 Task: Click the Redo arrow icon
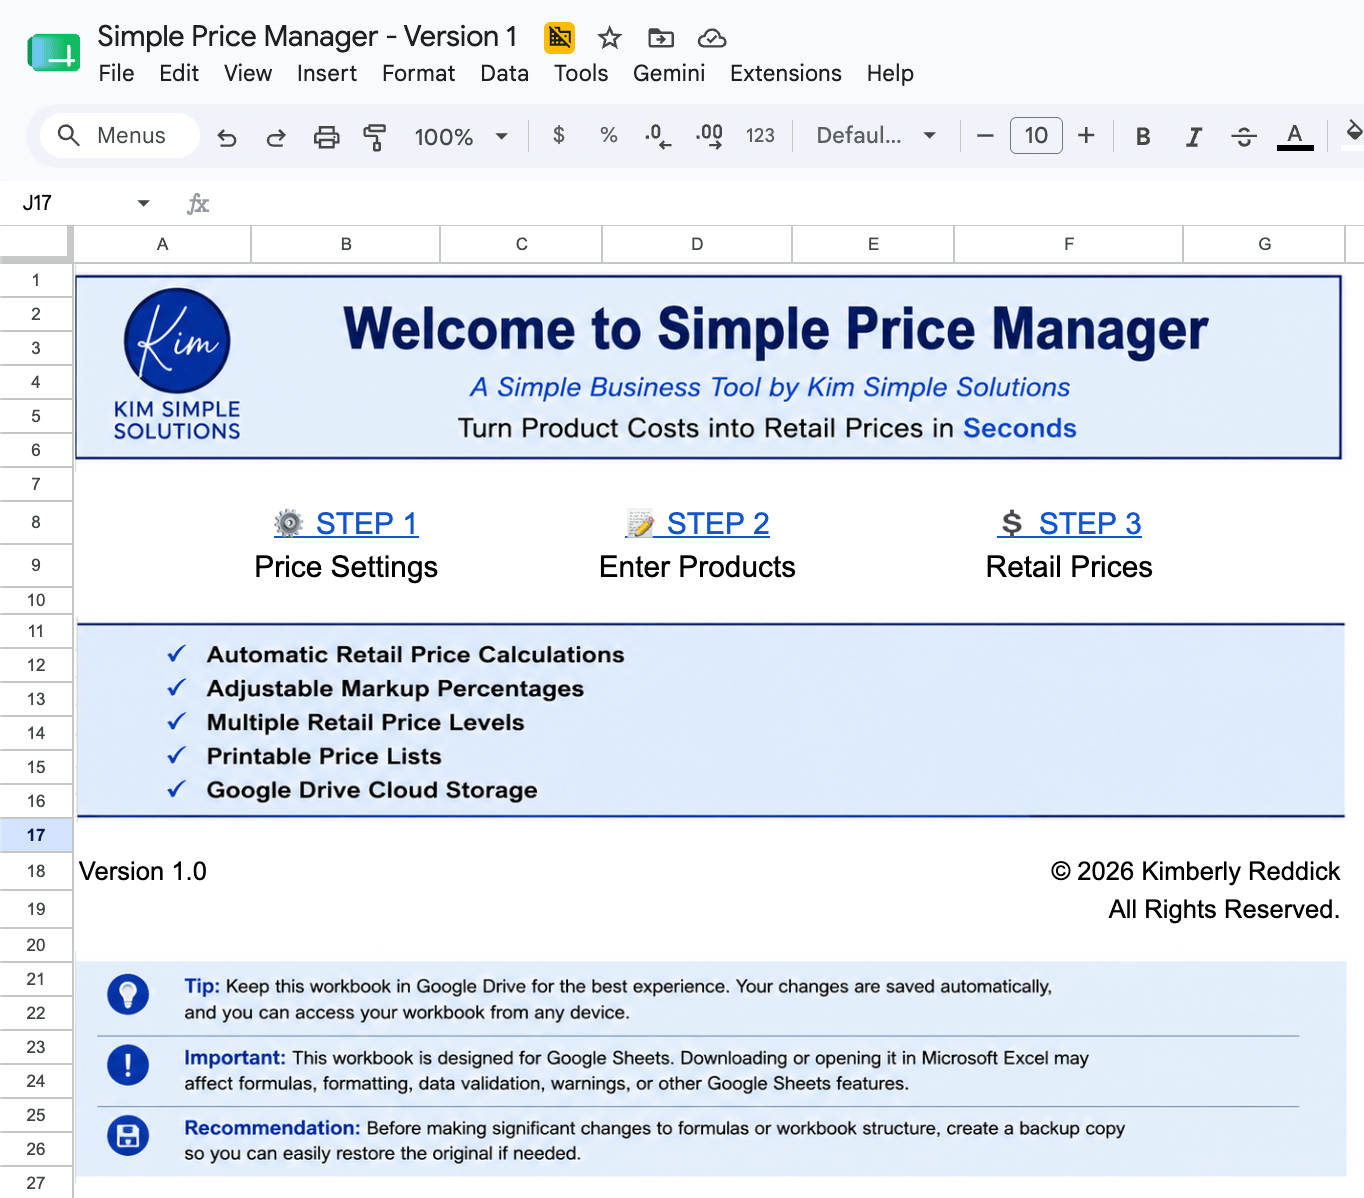pos(276,137)
